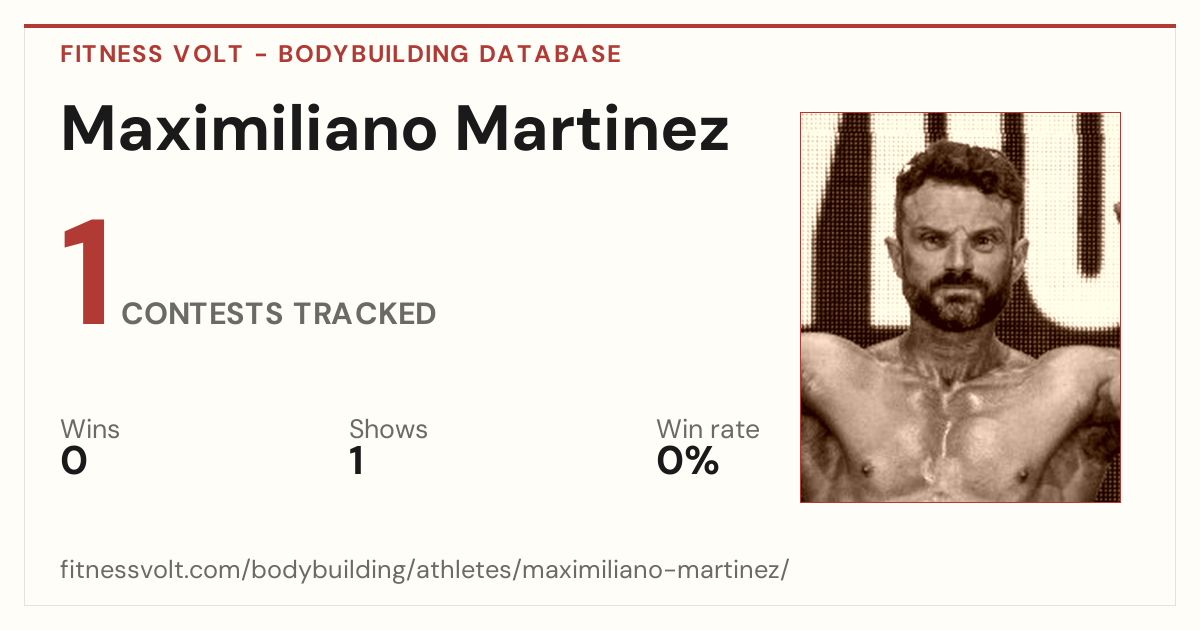Click the word TRACKED in gray caption
Image resolution: width=1200 pixels, height=630 pixels.
coord(365,314)
